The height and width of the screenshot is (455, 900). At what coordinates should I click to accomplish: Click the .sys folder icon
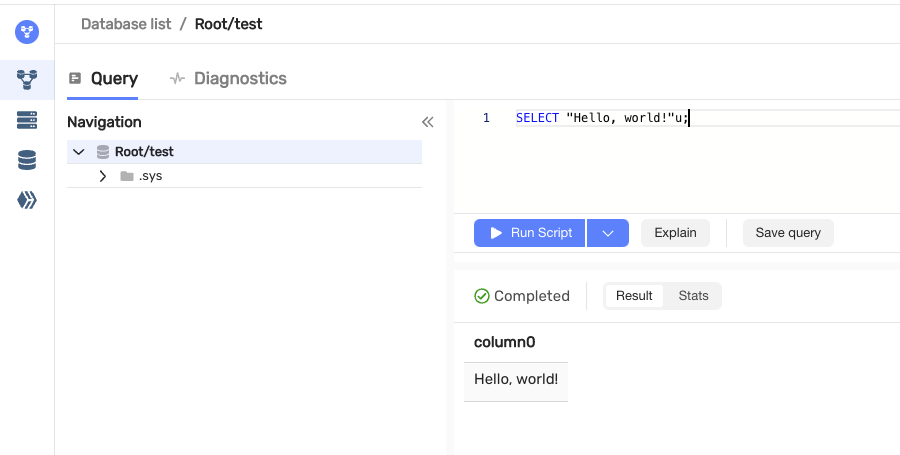coord(126,176)
